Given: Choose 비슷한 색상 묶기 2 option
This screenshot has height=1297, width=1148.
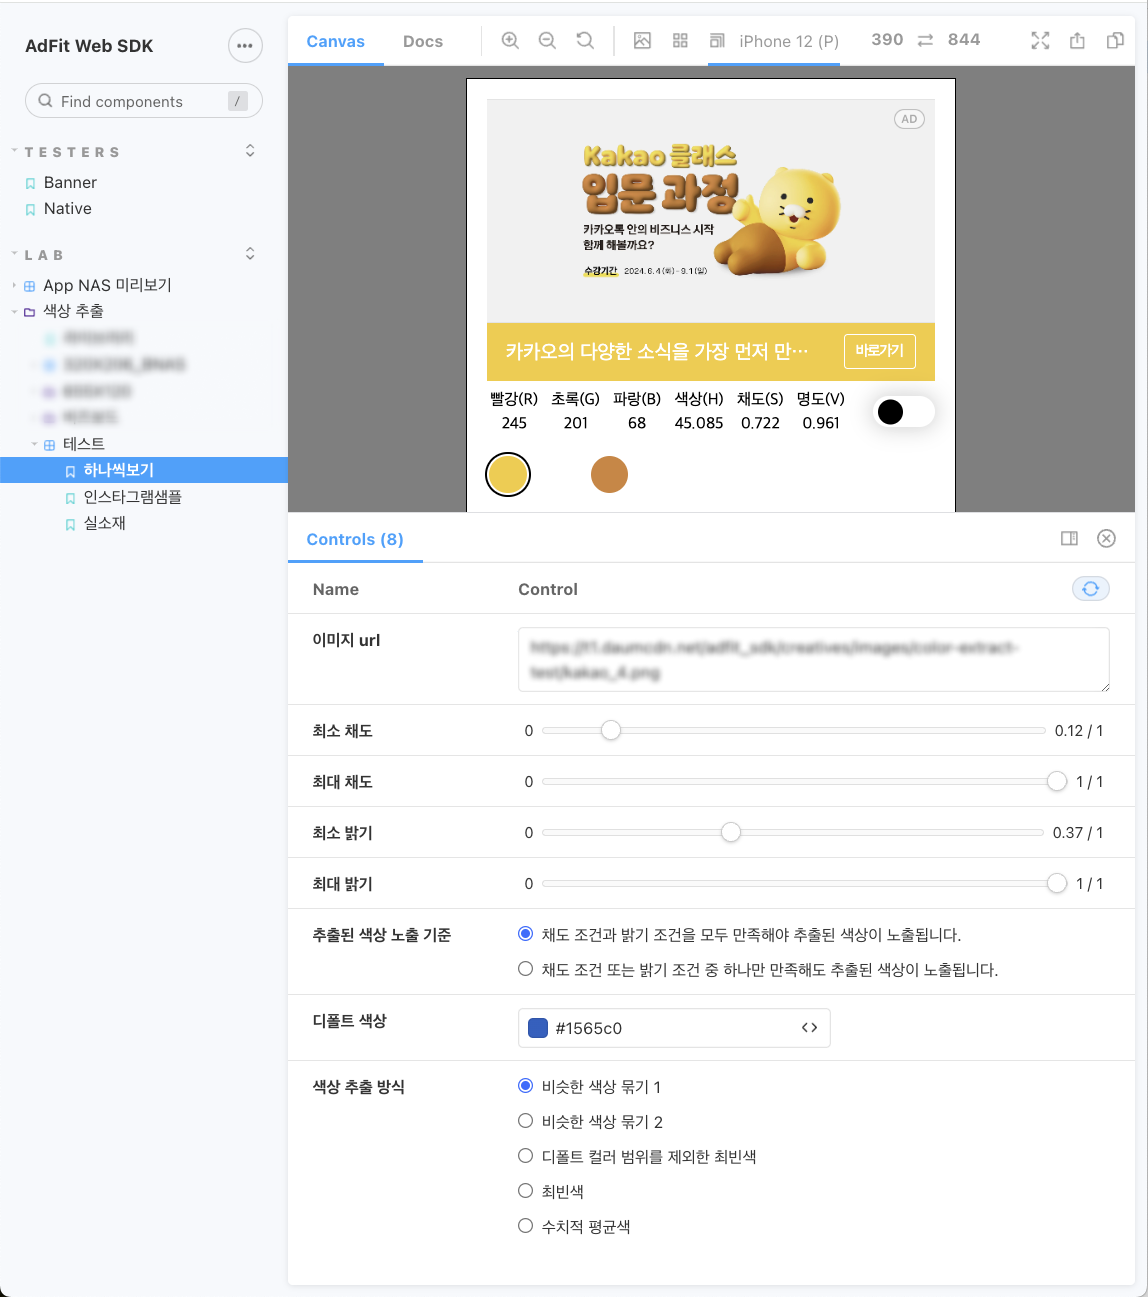Looking at the screenshot, I should [525, 1121].
